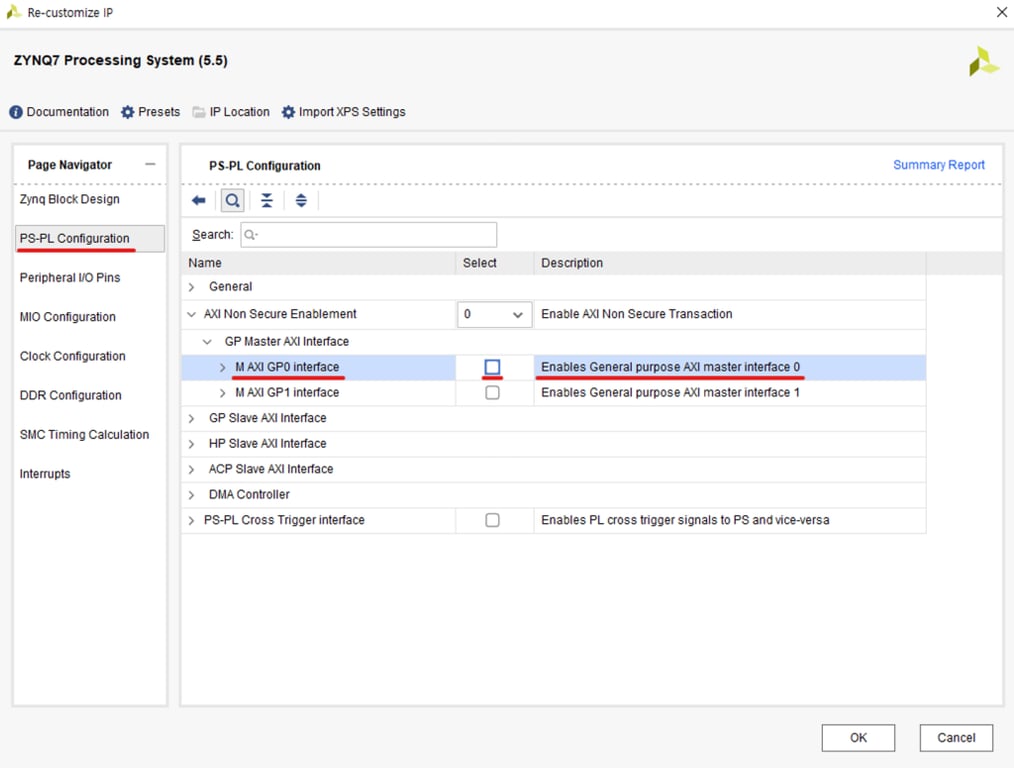Open Interrupts page in navigator

coord(45,474)
